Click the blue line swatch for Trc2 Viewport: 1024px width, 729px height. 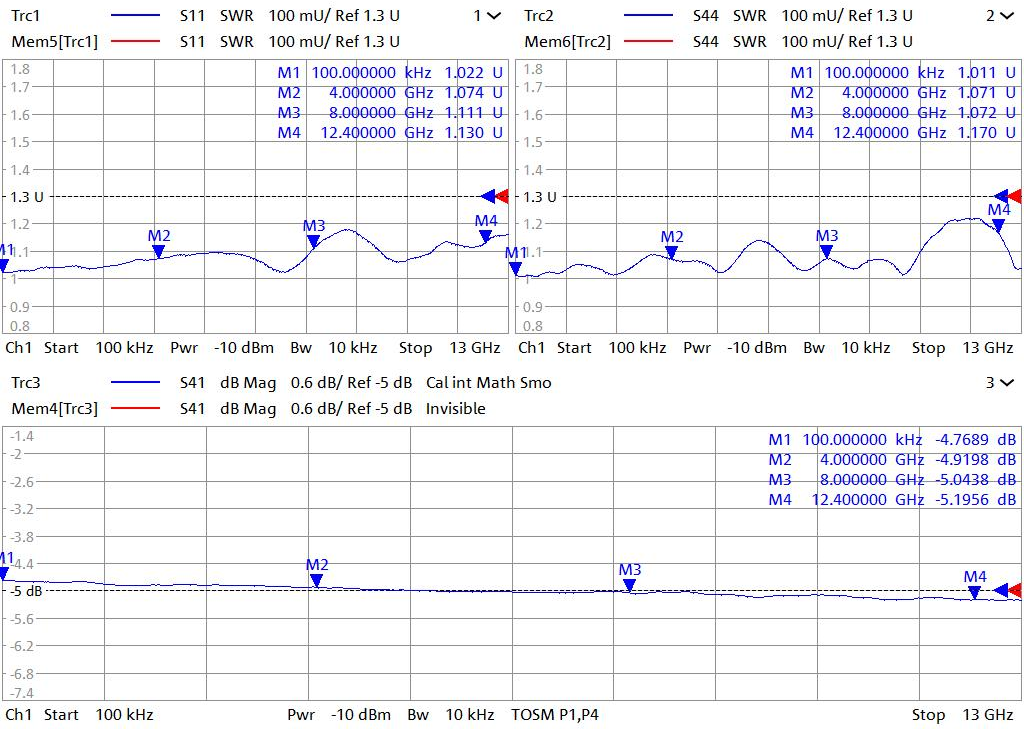pyautogui.click(x=648, y=16)
